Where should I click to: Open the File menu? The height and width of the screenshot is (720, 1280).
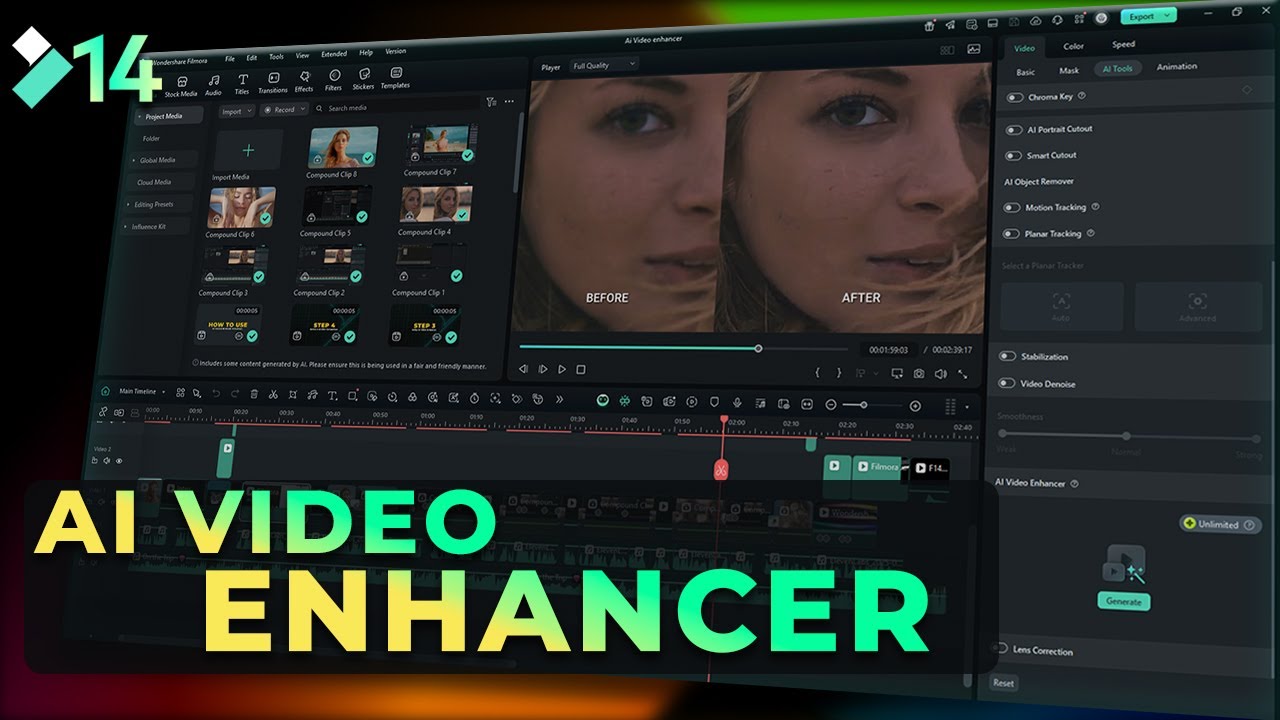point(230,58)
